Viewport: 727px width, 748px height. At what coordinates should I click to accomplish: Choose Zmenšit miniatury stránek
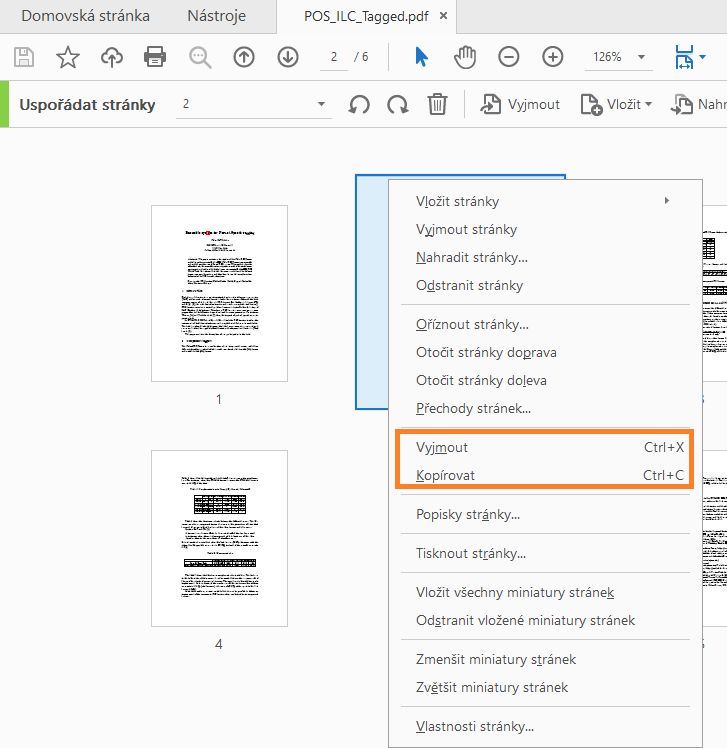pyautogui.click(x=545, y=660)
